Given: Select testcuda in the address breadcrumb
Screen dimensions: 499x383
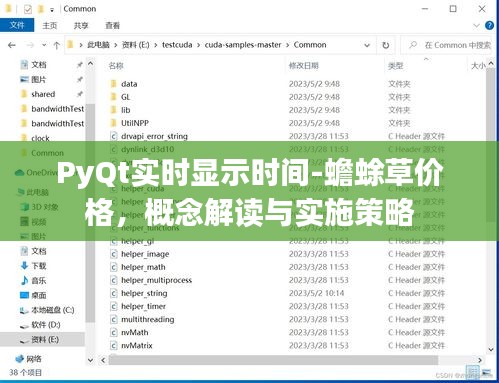Looking at the screenshot, I should click(x=177, y=45).
